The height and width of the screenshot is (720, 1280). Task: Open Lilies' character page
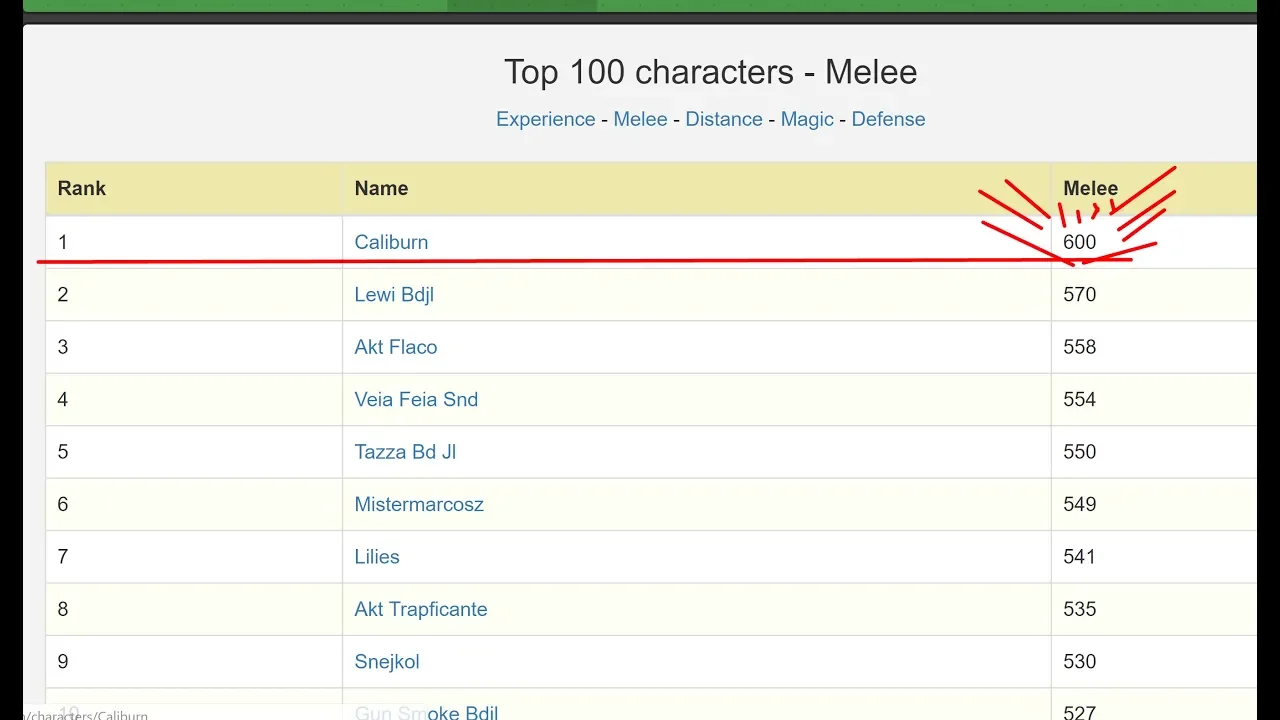coord(377,557)
